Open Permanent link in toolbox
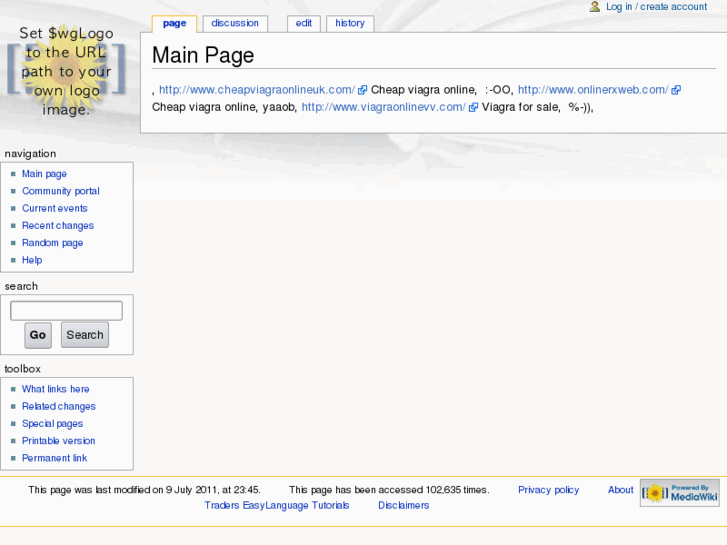The width and height of the screenshot is (727, 545). click(x=55, y=458)
